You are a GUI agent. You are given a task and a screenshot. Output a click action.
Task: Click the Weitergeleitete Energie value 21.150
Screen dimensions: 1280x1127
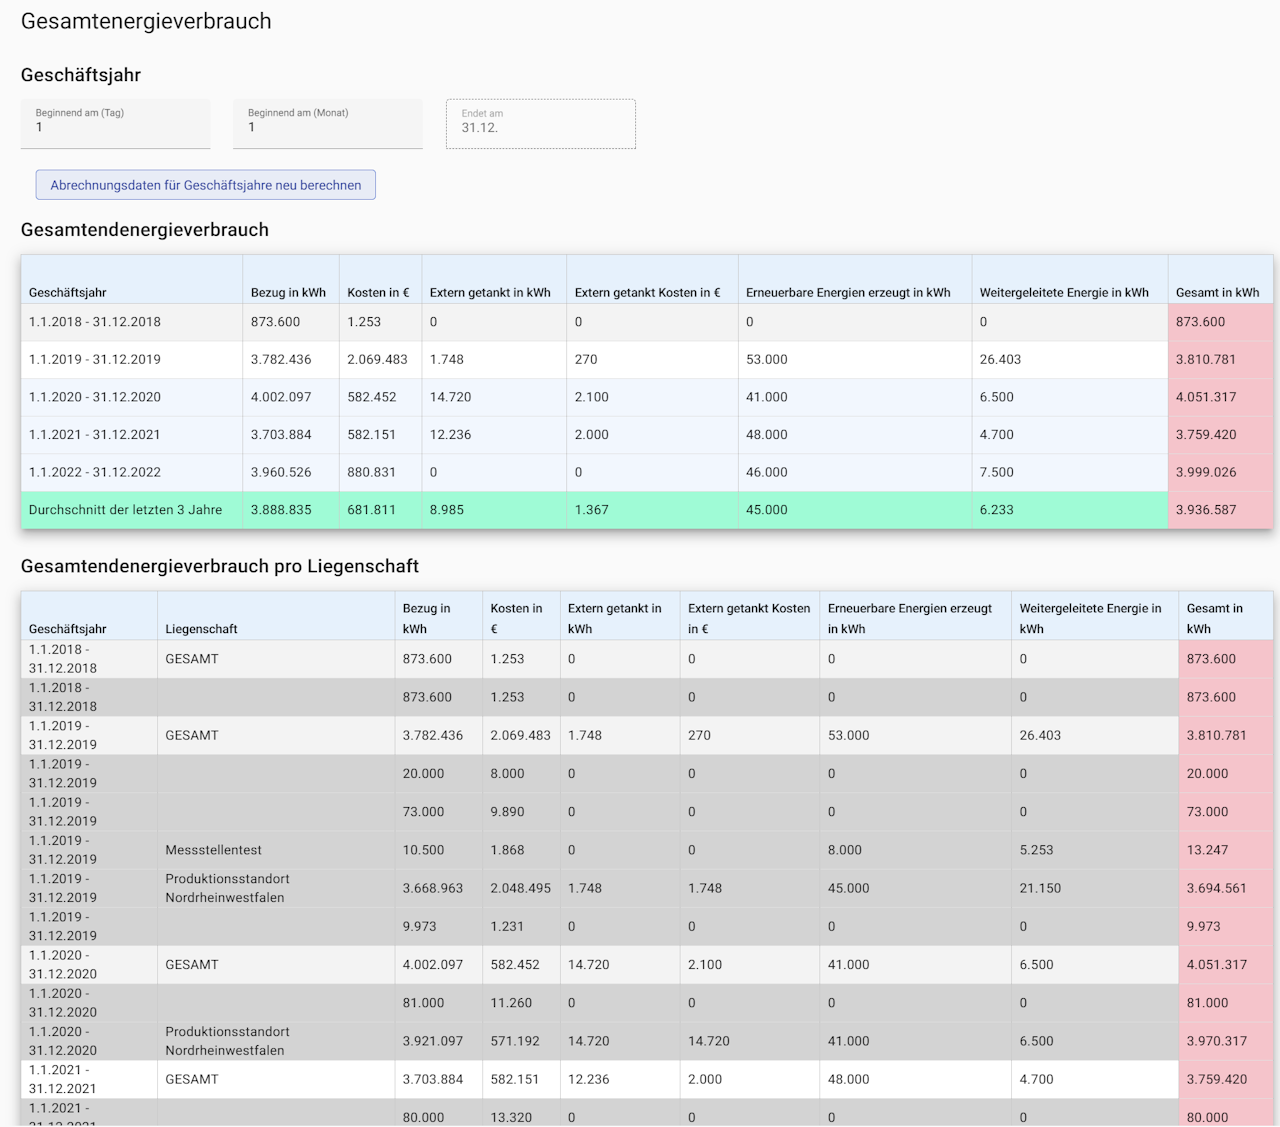point(1040,888)
